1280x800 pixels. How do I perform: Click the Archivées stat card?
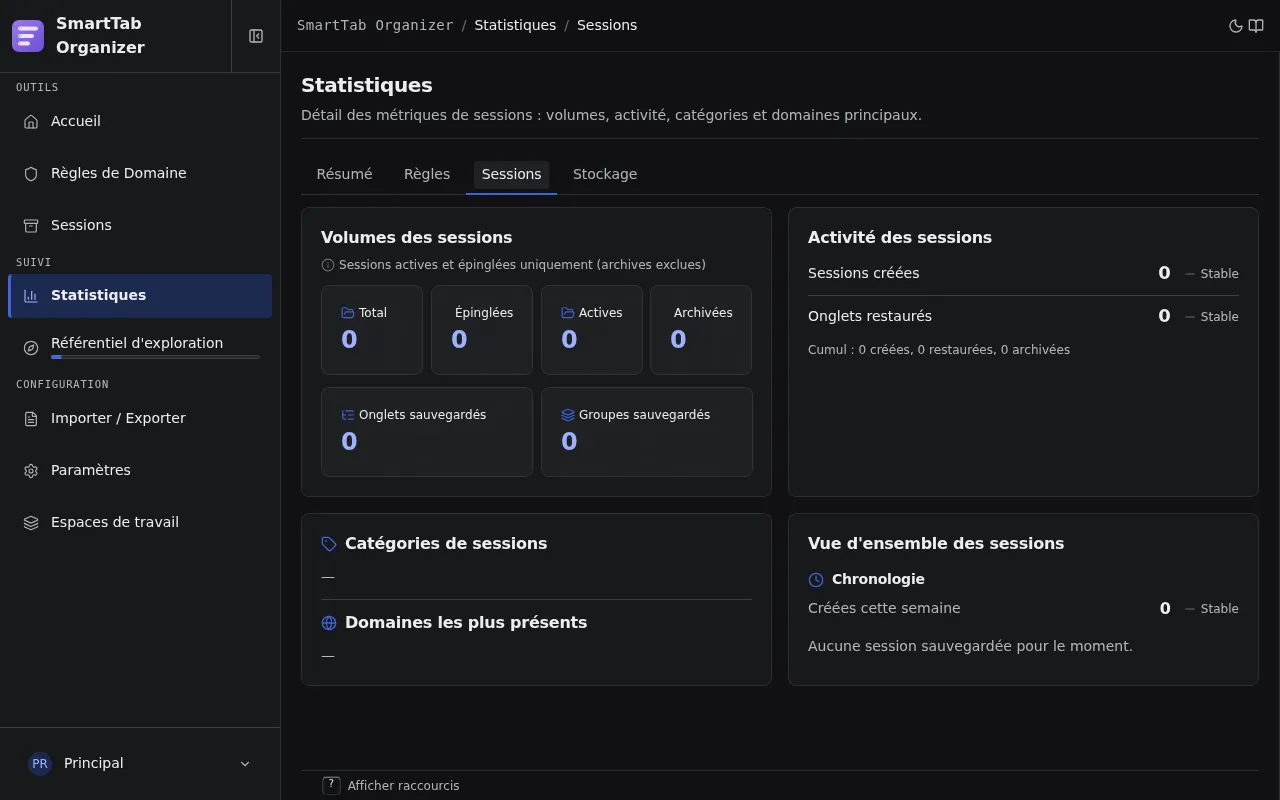click(x=701, y=330)
